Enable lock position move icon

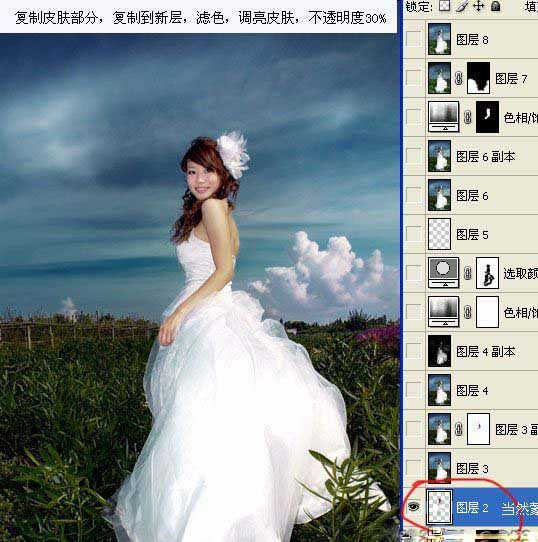tap(479, 6)
